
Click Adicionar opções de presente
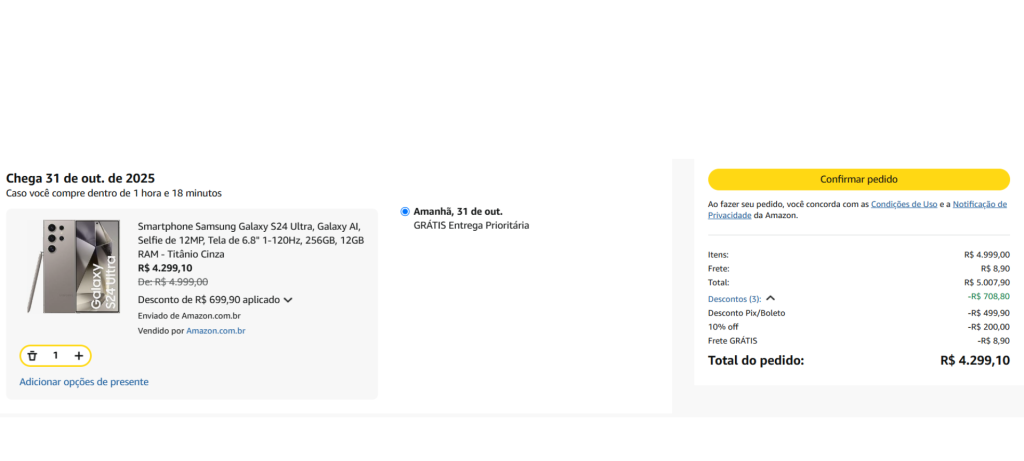pyautogui.click(x=84, y=382)
